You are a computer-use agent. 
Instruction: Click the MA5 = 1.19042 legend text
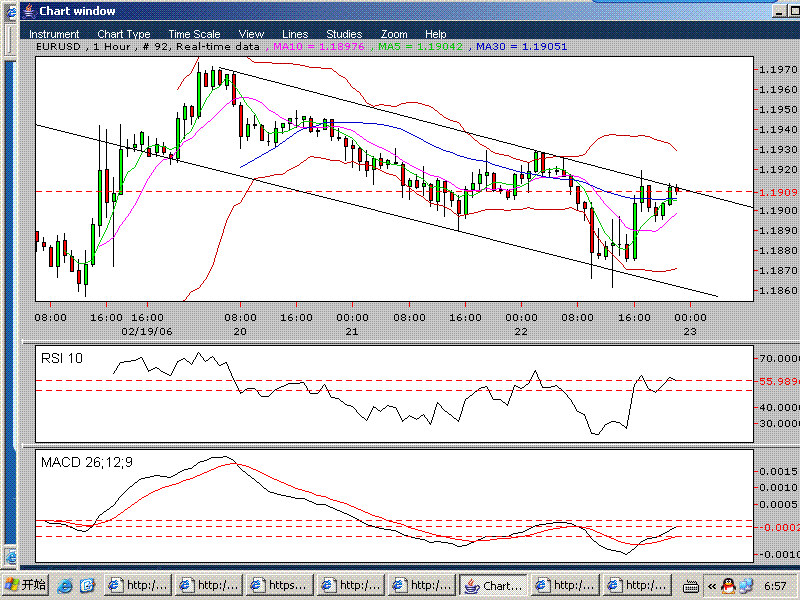420,46
